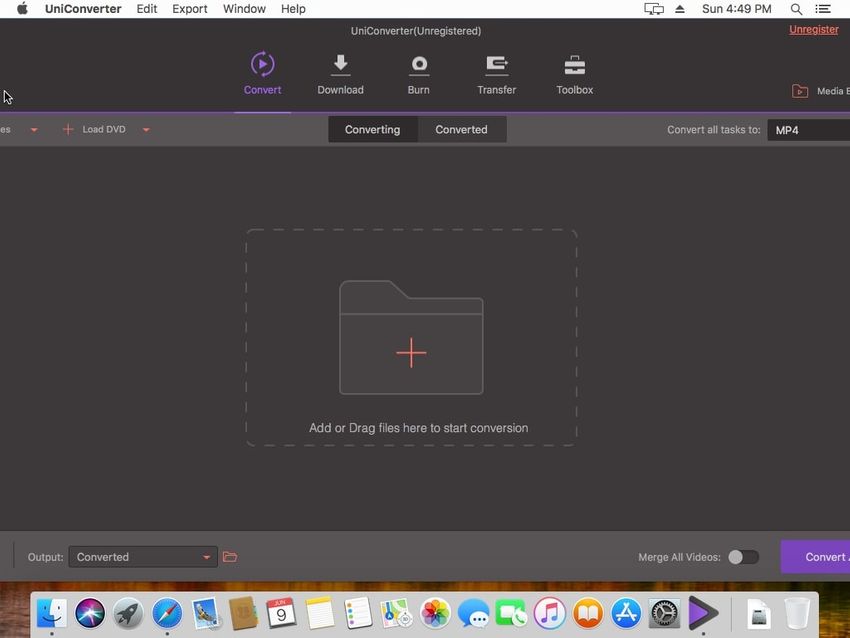
Task: Open the Toolbox icon
Action: [574, 66]
